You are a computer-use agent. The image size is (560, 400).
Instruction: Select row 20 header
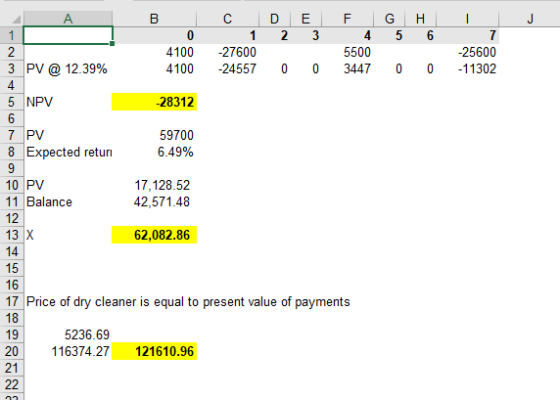point(11,351)
